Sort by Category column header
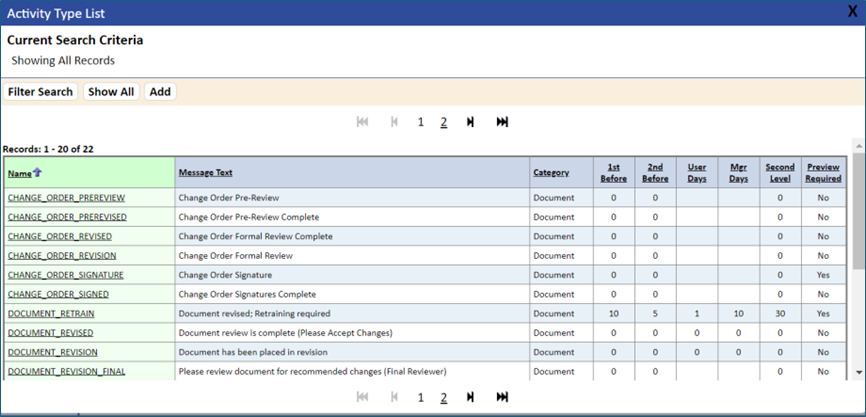 pos(551,173)
